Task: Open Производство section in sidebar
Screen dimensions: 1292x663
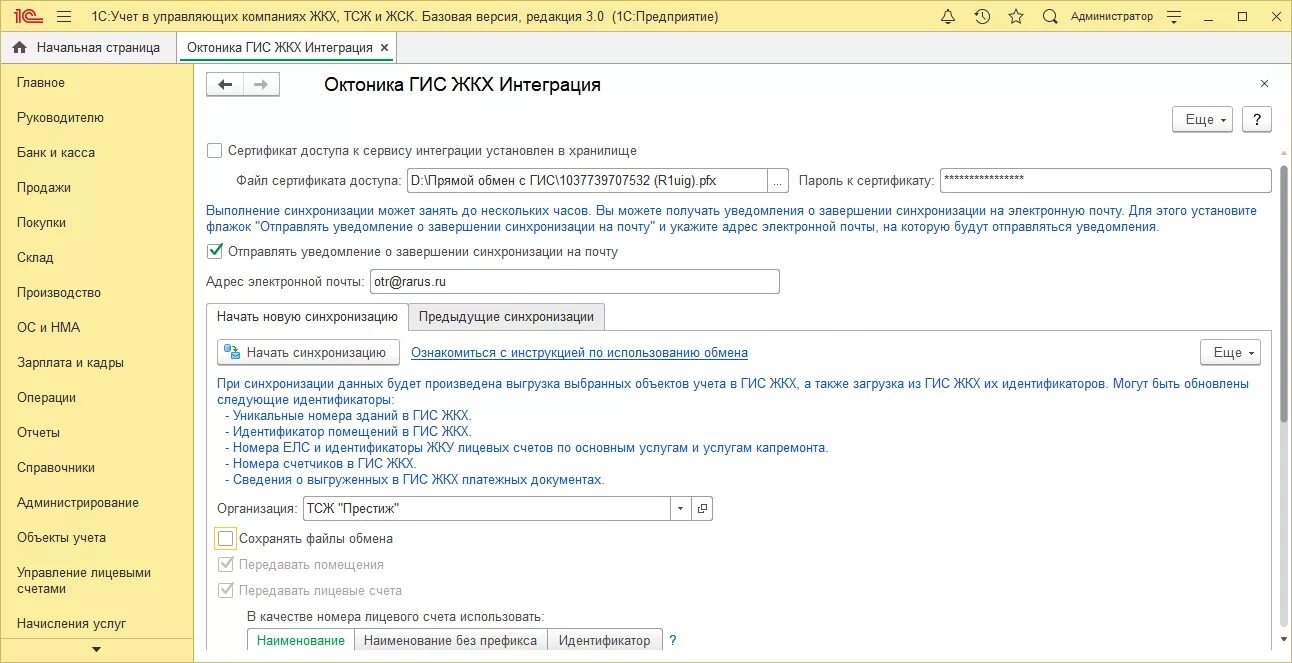Action: pyautogui.click(x=59, y=292)
